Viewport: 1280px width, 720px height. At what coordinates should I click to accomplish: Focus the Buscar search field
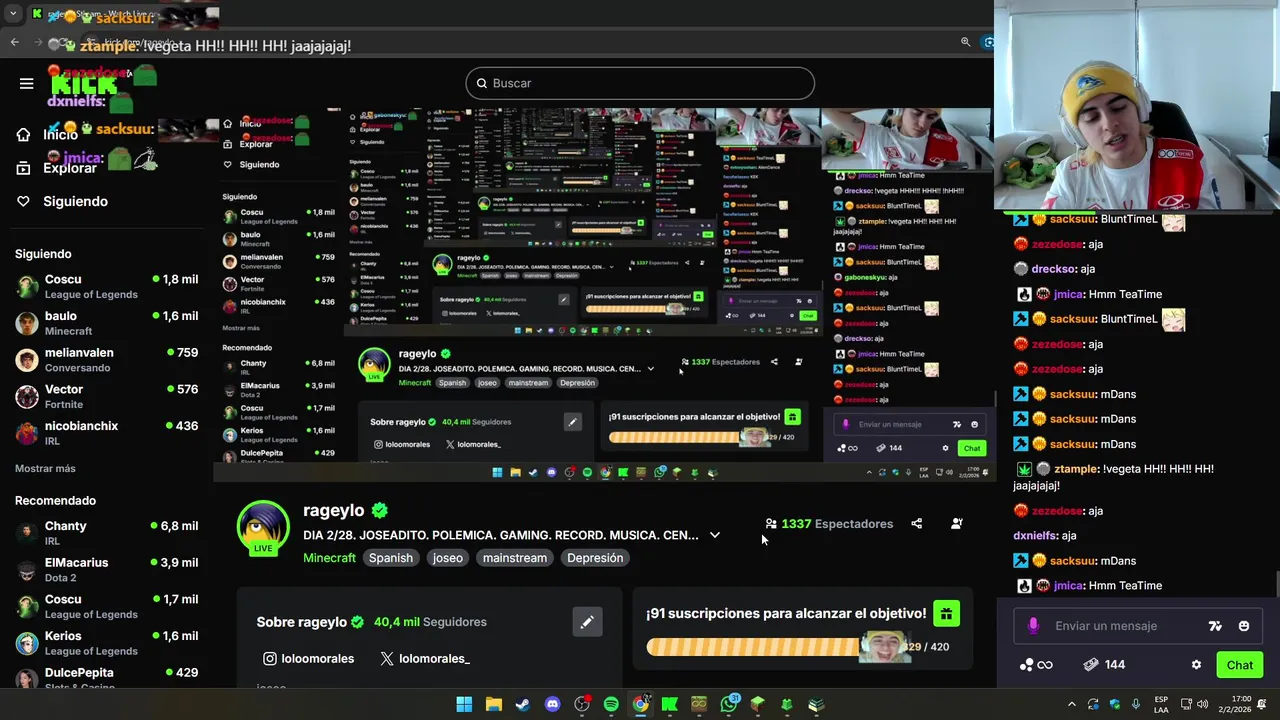640,83
